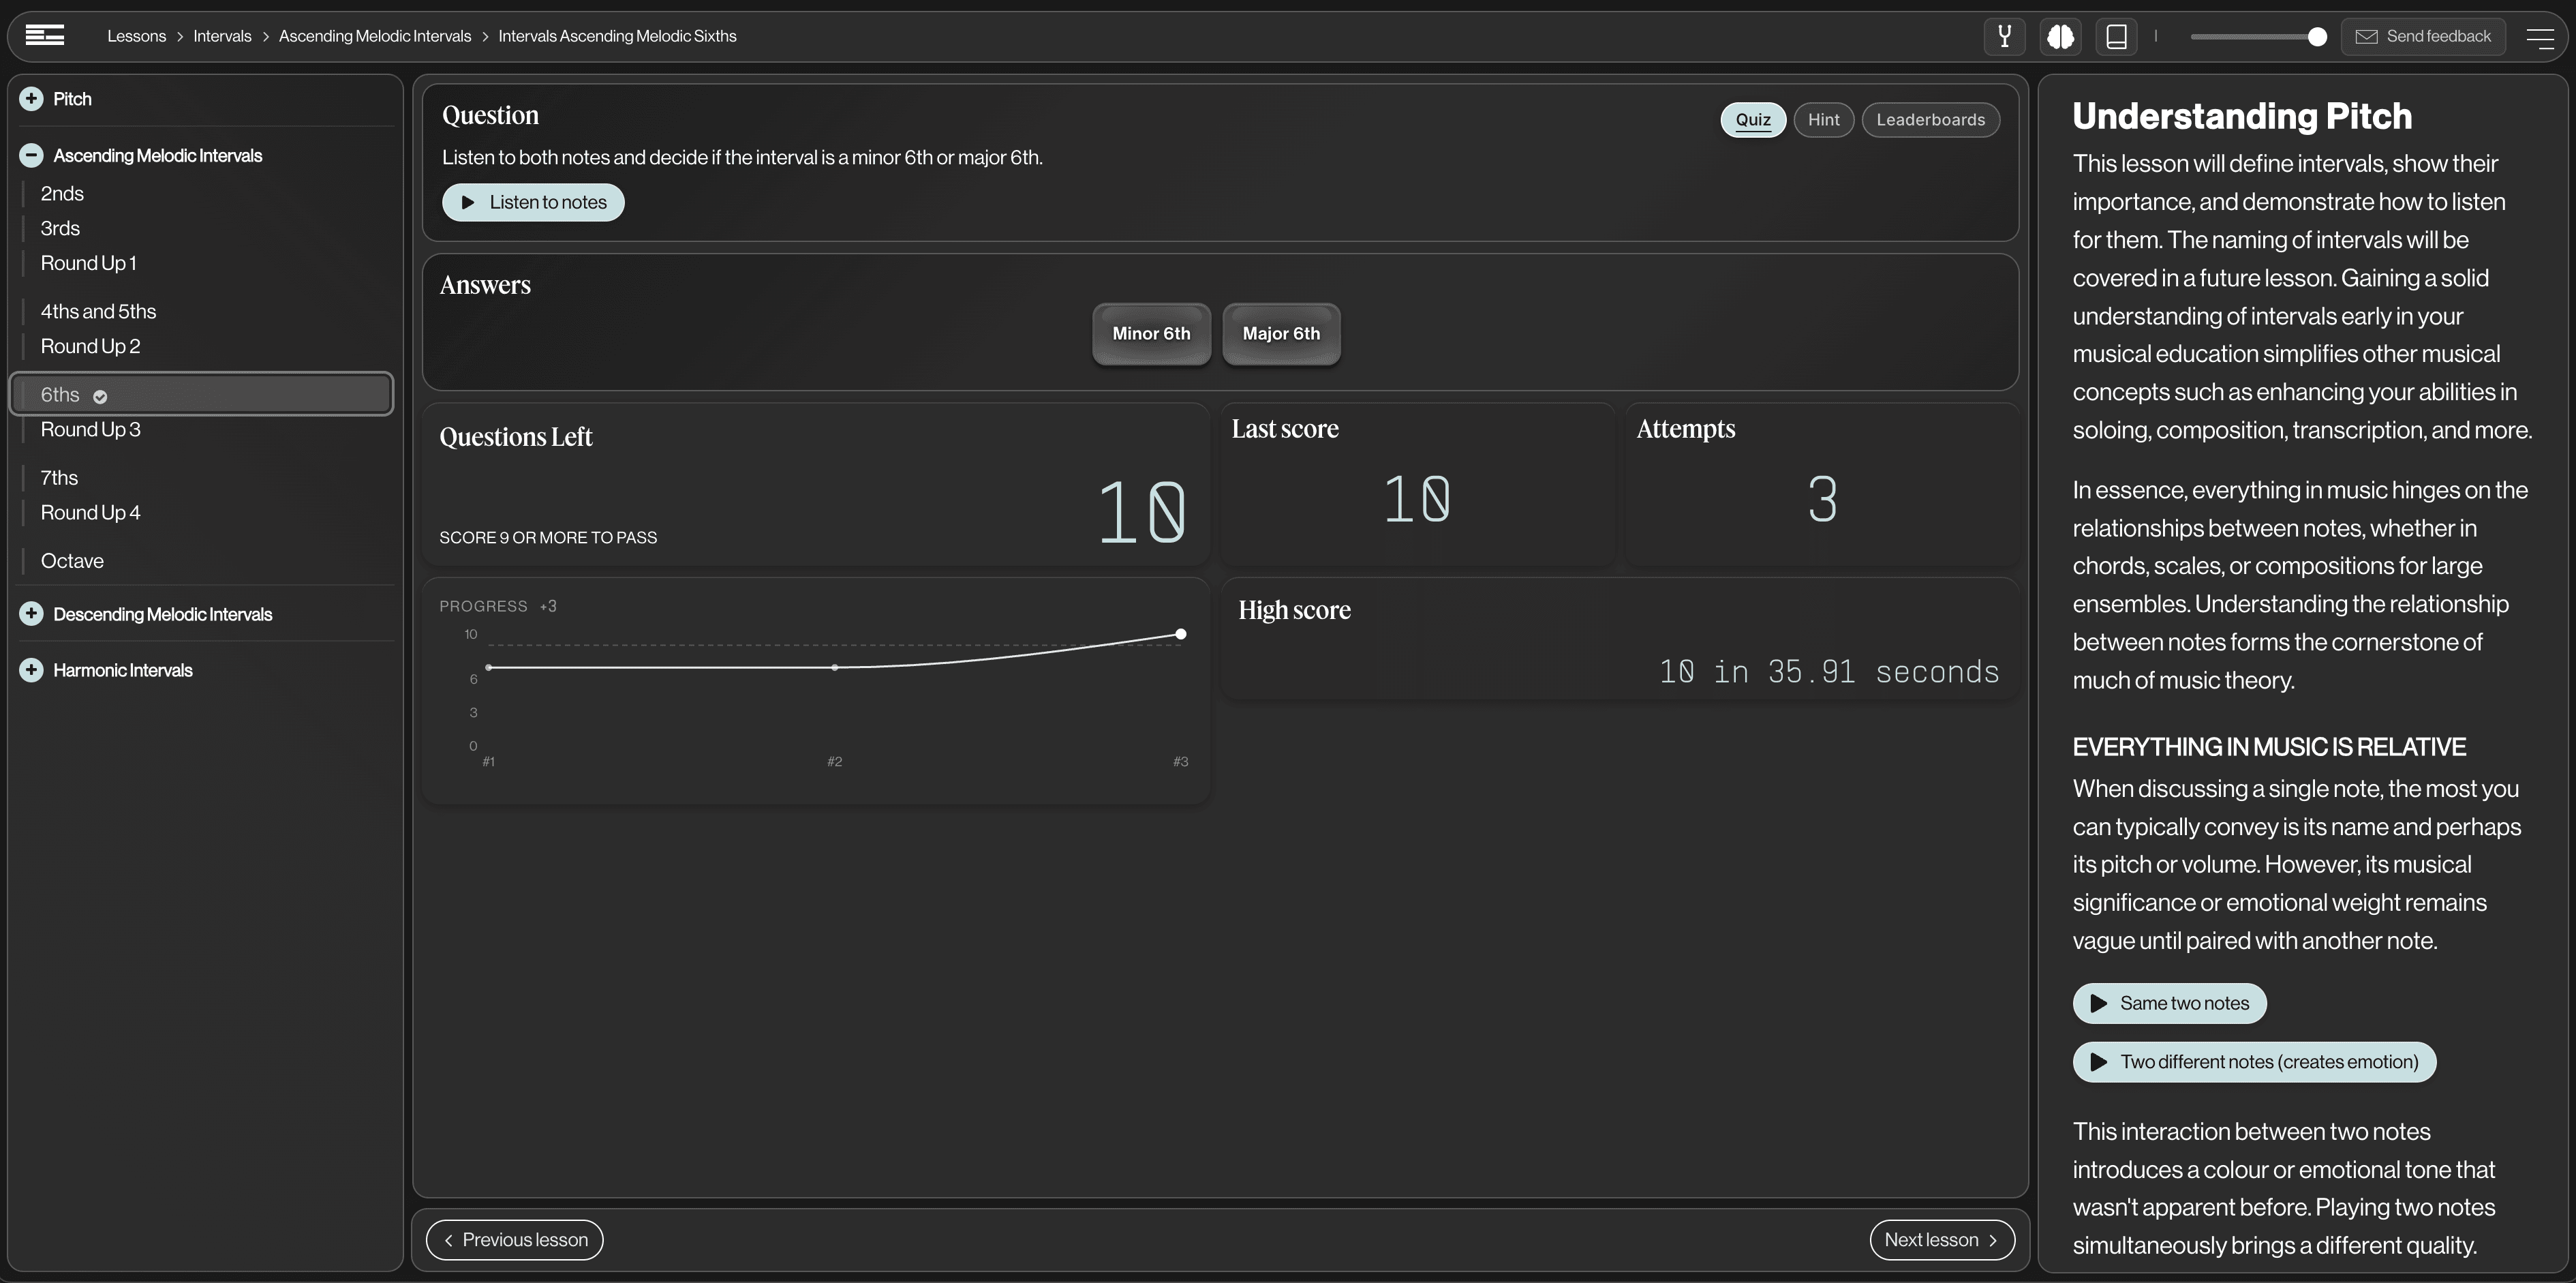
Task: Open the book icon in top bar
Action: tap(2116, 36)
